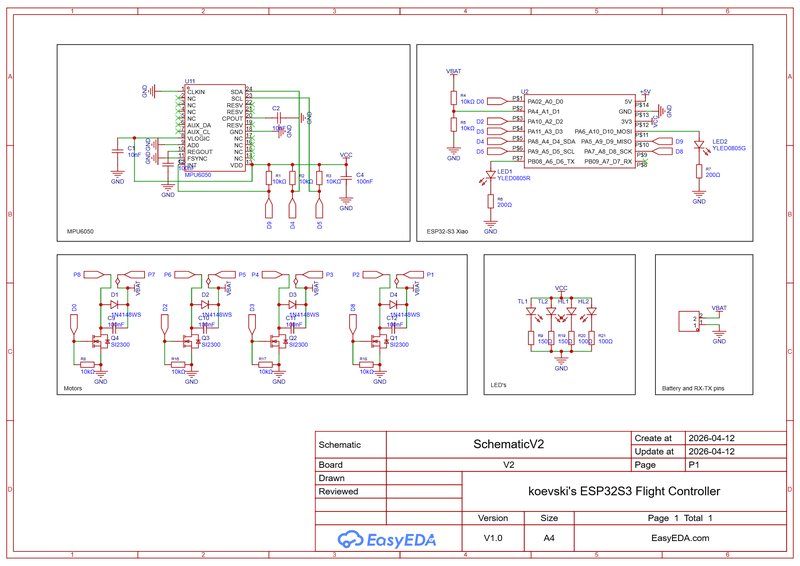Image resolution: width=800 pixels, height=566 pixels.
Task: Click the VCC label in the LED's section
Action: tap(561, 288)
